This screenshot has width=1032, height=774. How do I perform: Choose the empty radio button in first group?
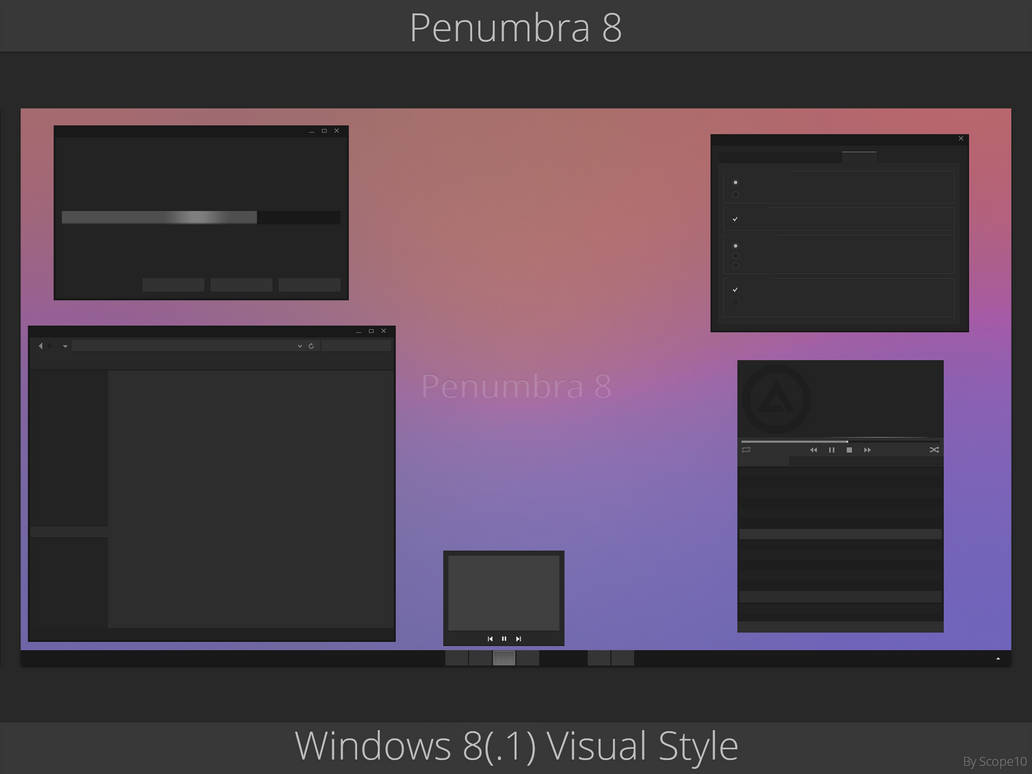735,194
